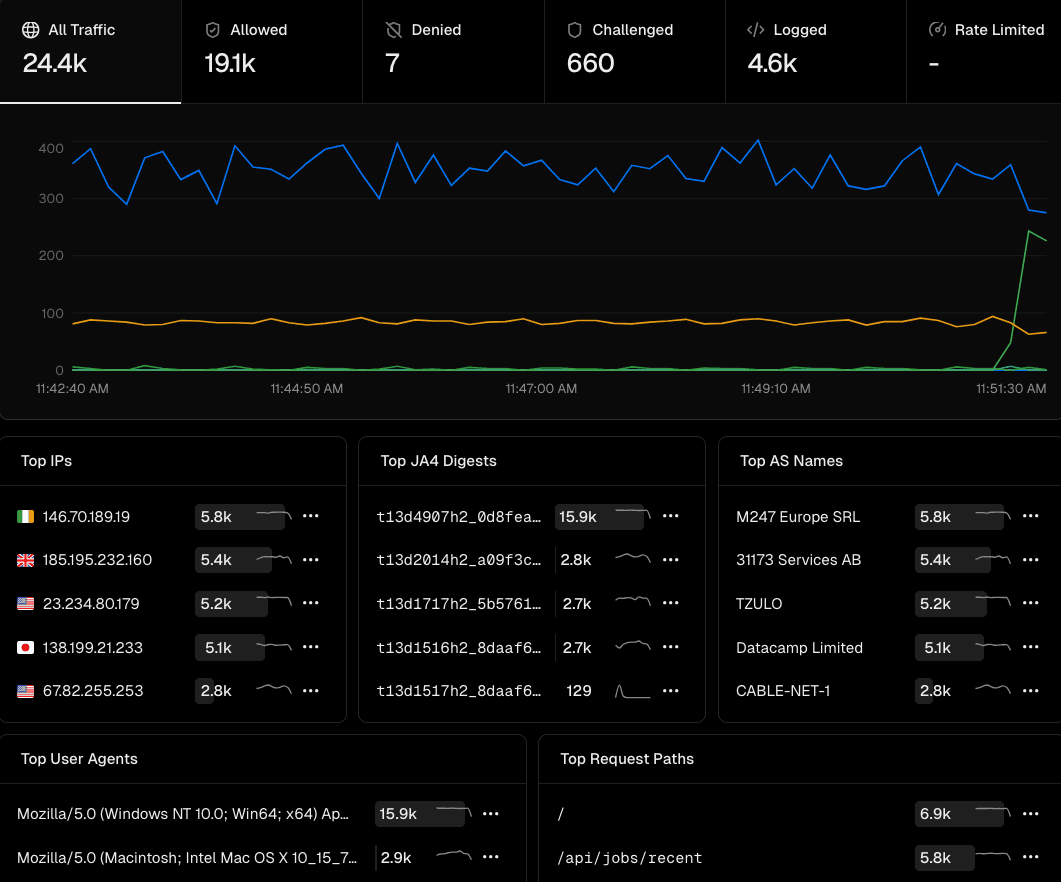Open the ellipsis menu for 146.70.189.19
The width and height of the screenshot is (1061, 882).
[311, 516]
